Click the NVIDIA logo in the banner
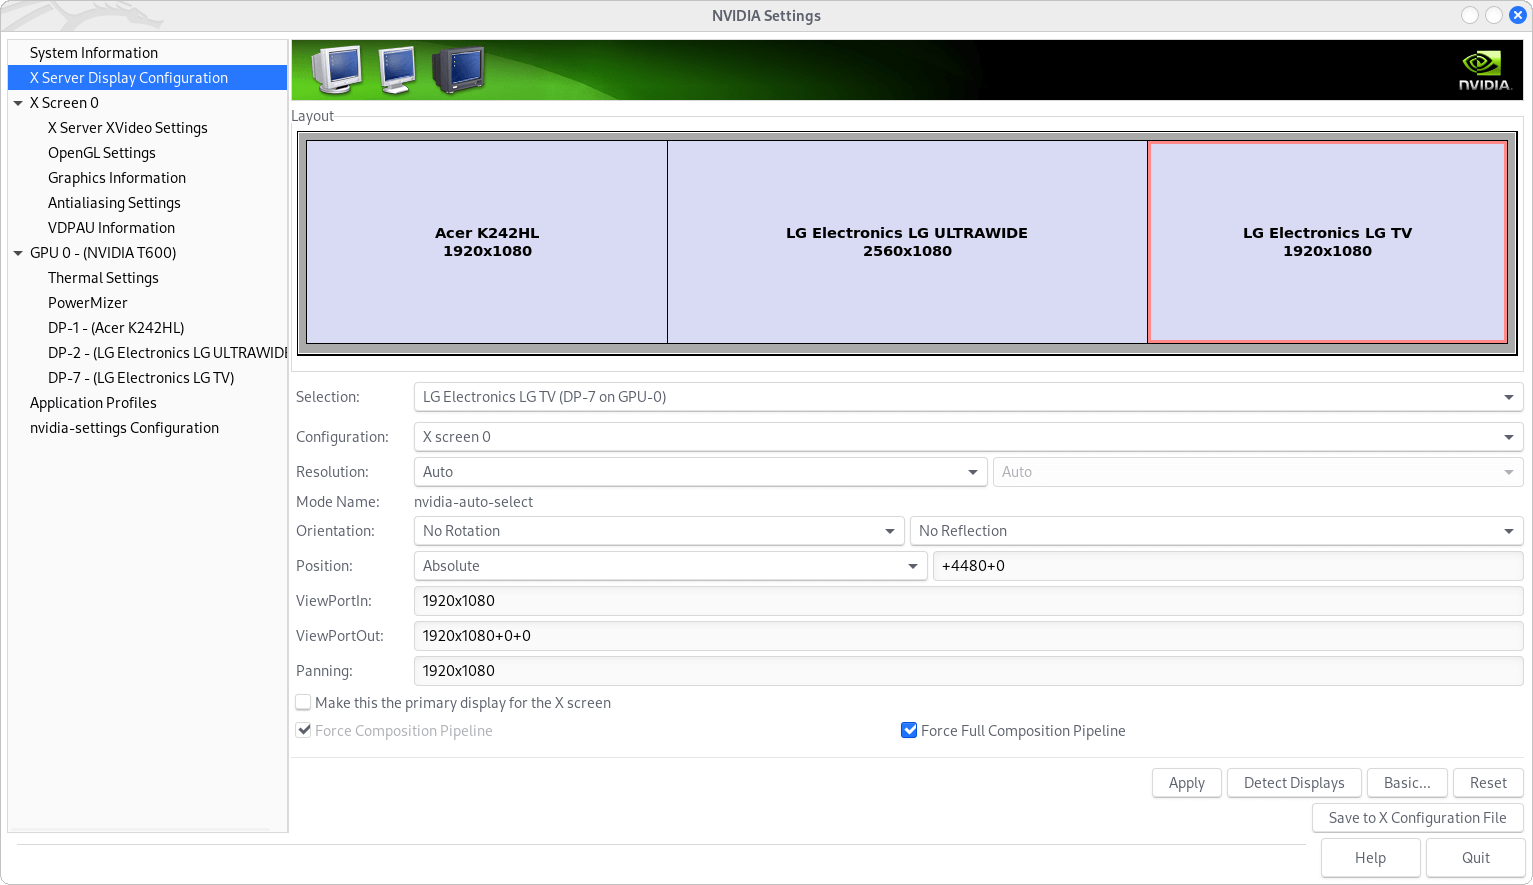The height and width of the screenshot is (885, 1533). [x=1484, y=71]
